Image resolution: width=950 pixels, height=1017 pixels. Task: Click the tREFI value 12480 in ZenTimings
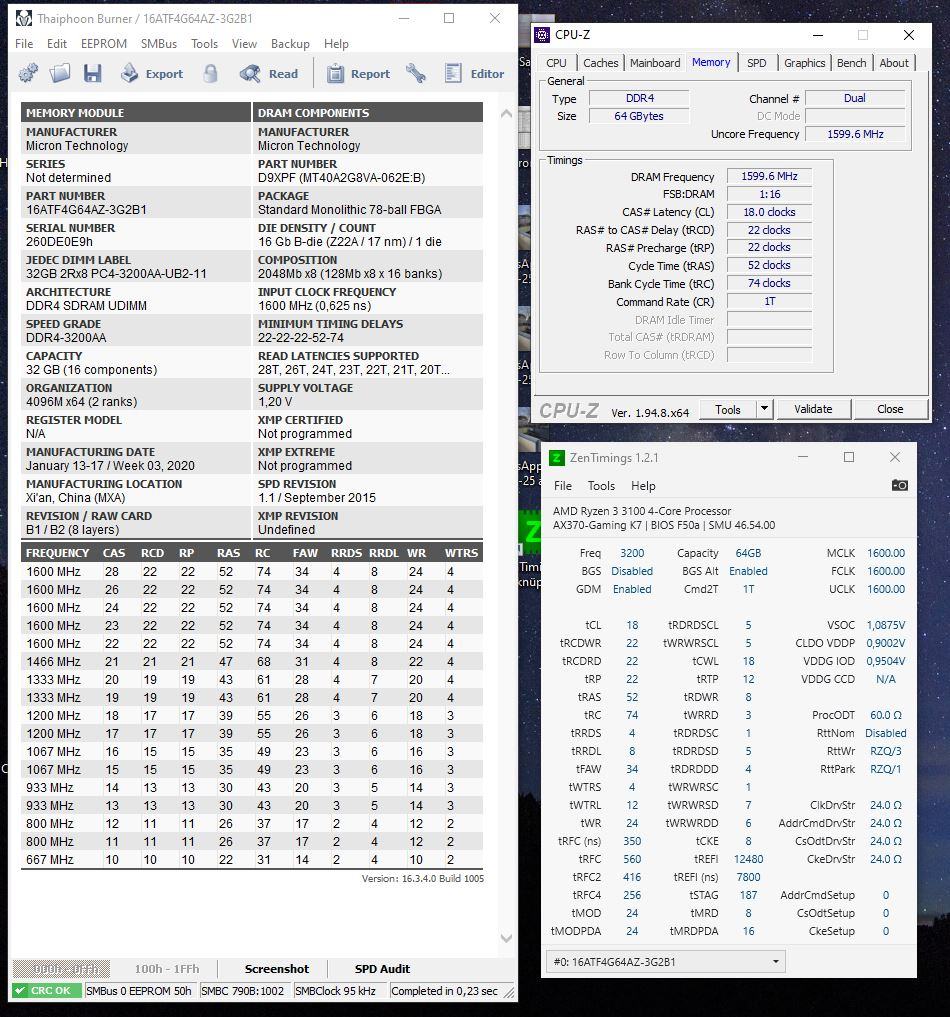click(x=748, y=859)
